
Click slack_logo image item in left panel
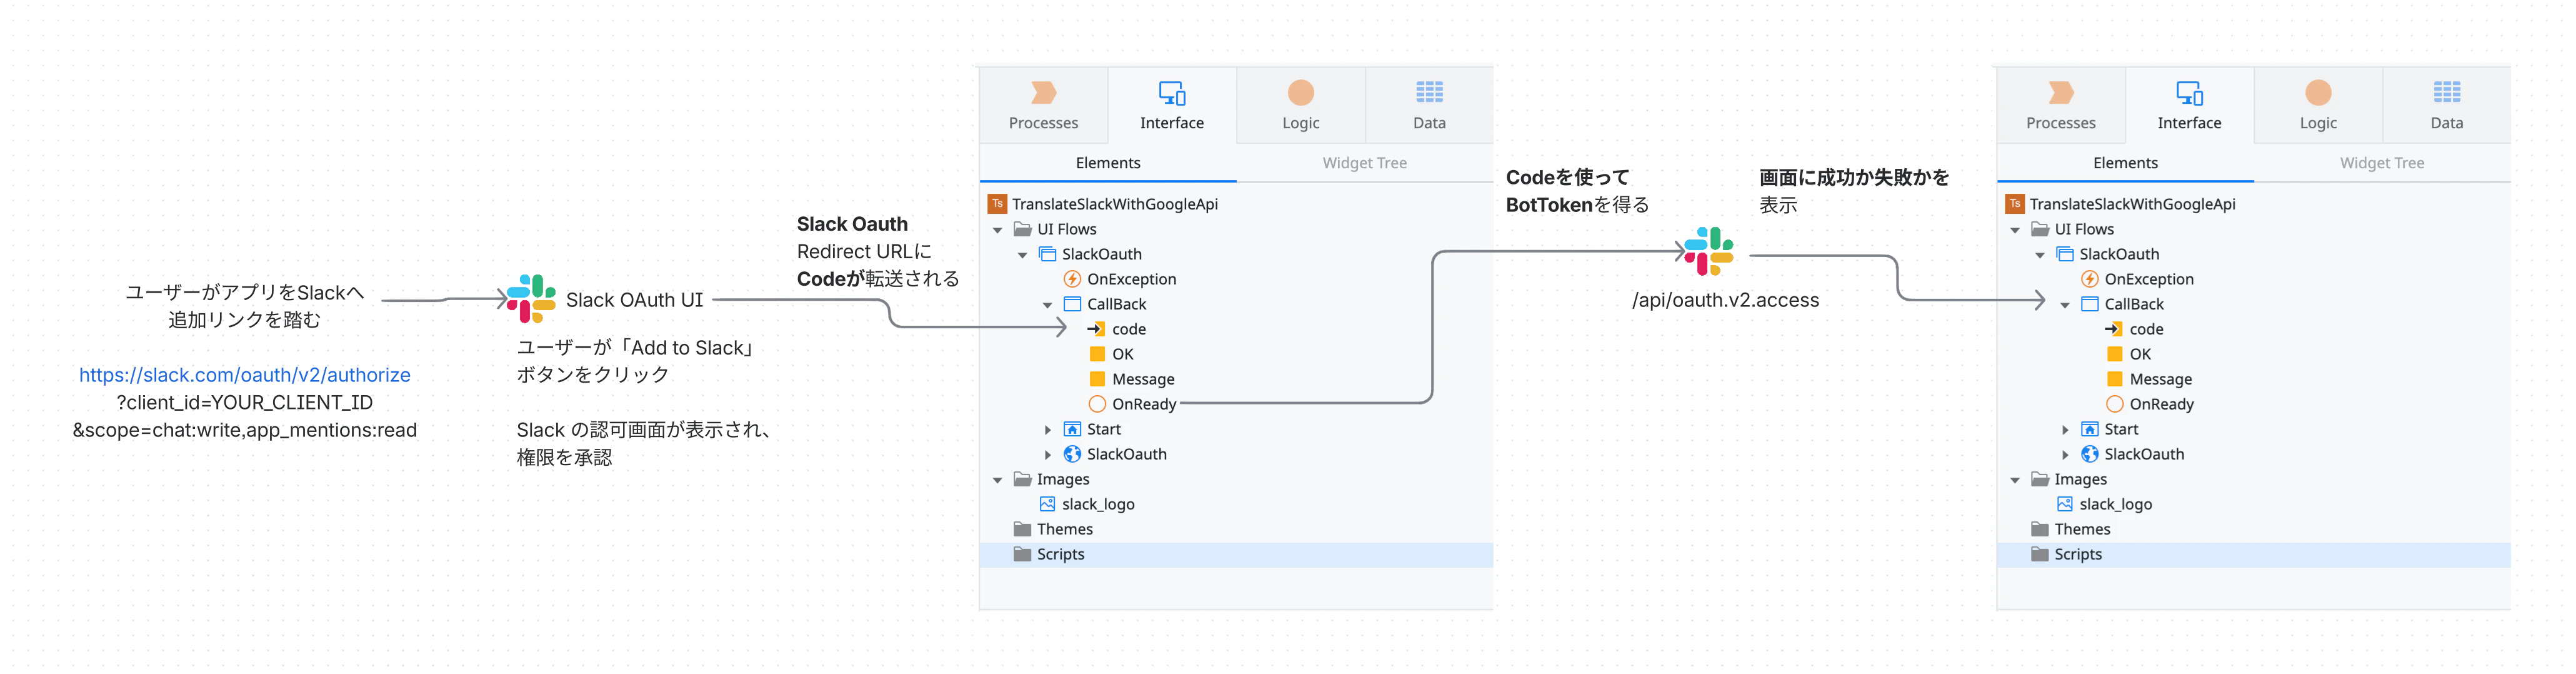[x=1098, y=504]
